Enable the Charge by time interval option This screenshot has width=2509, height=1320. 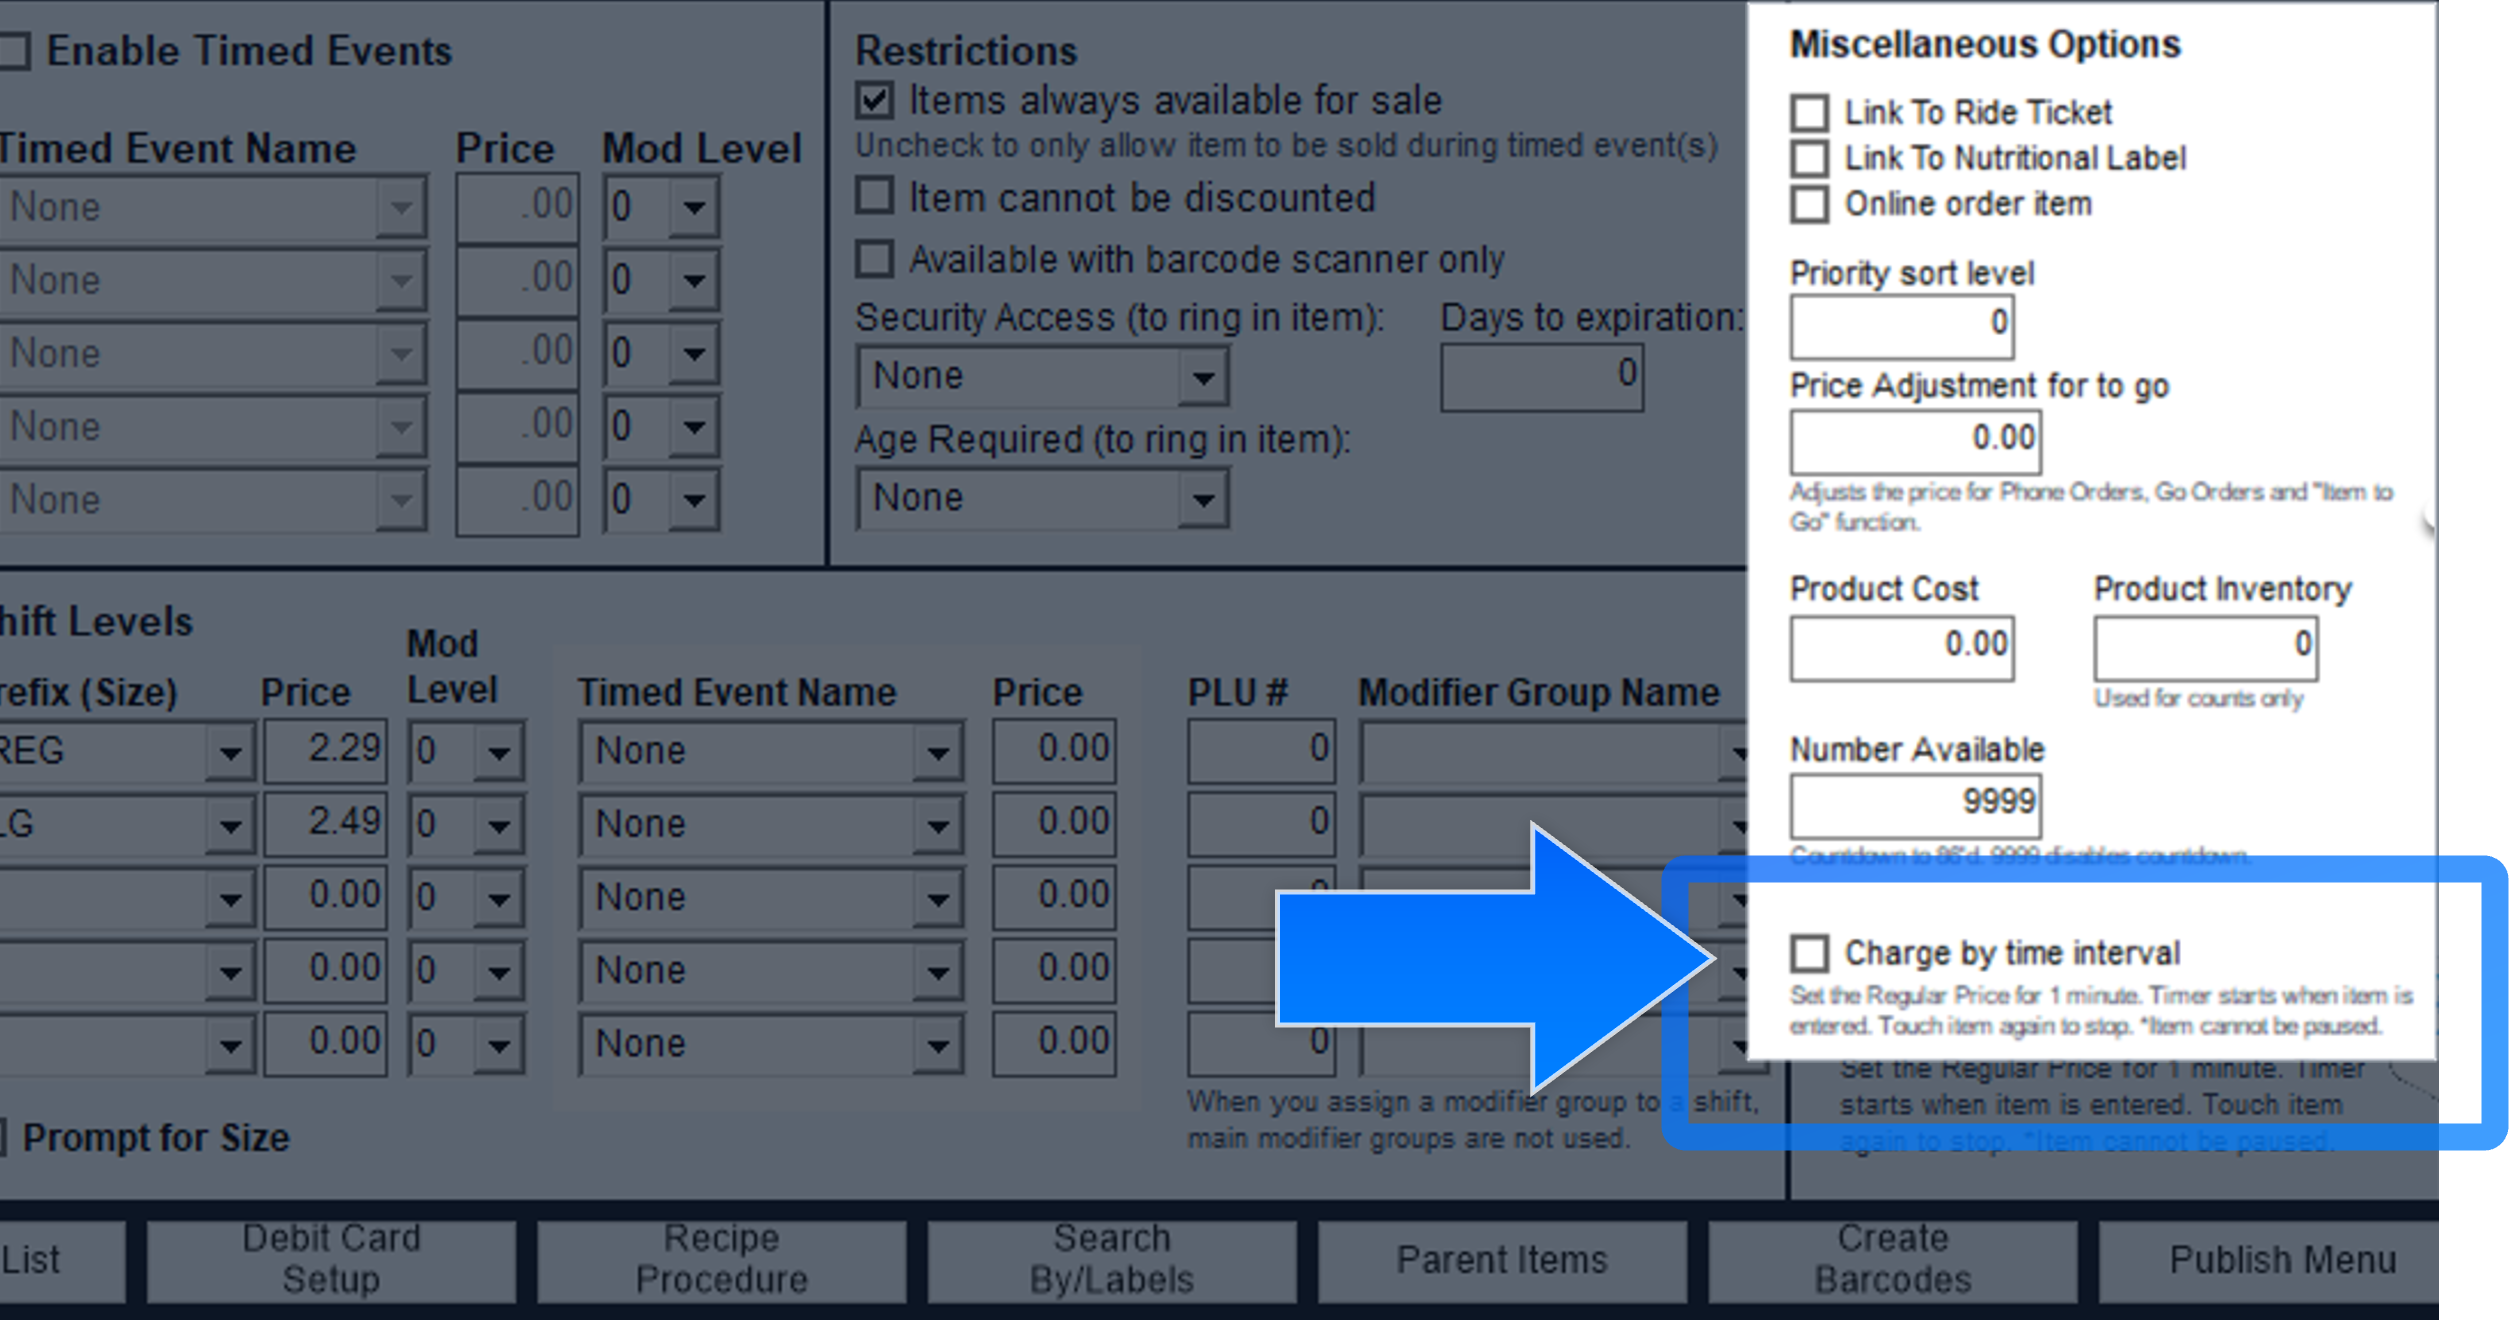(x=1811, y=954)
